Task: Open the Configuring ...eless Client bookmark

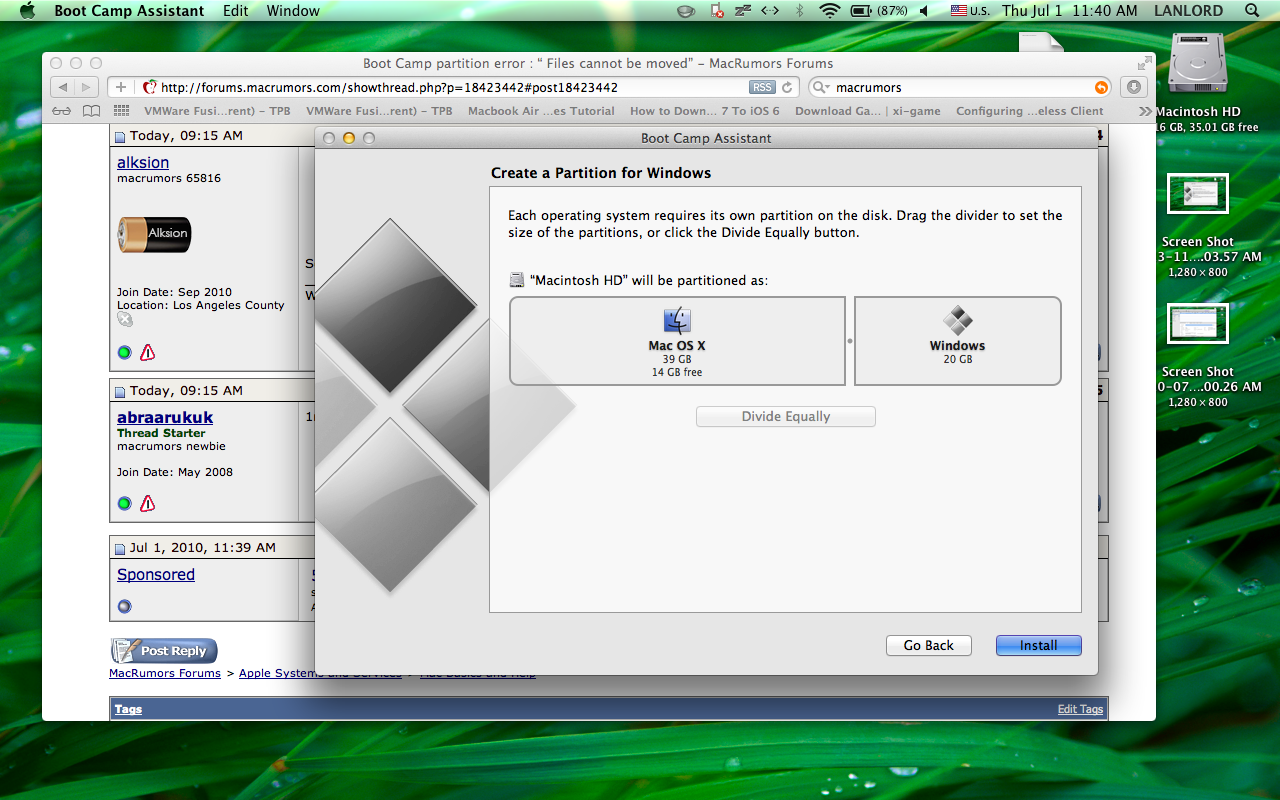Action: pos(1030,111)
